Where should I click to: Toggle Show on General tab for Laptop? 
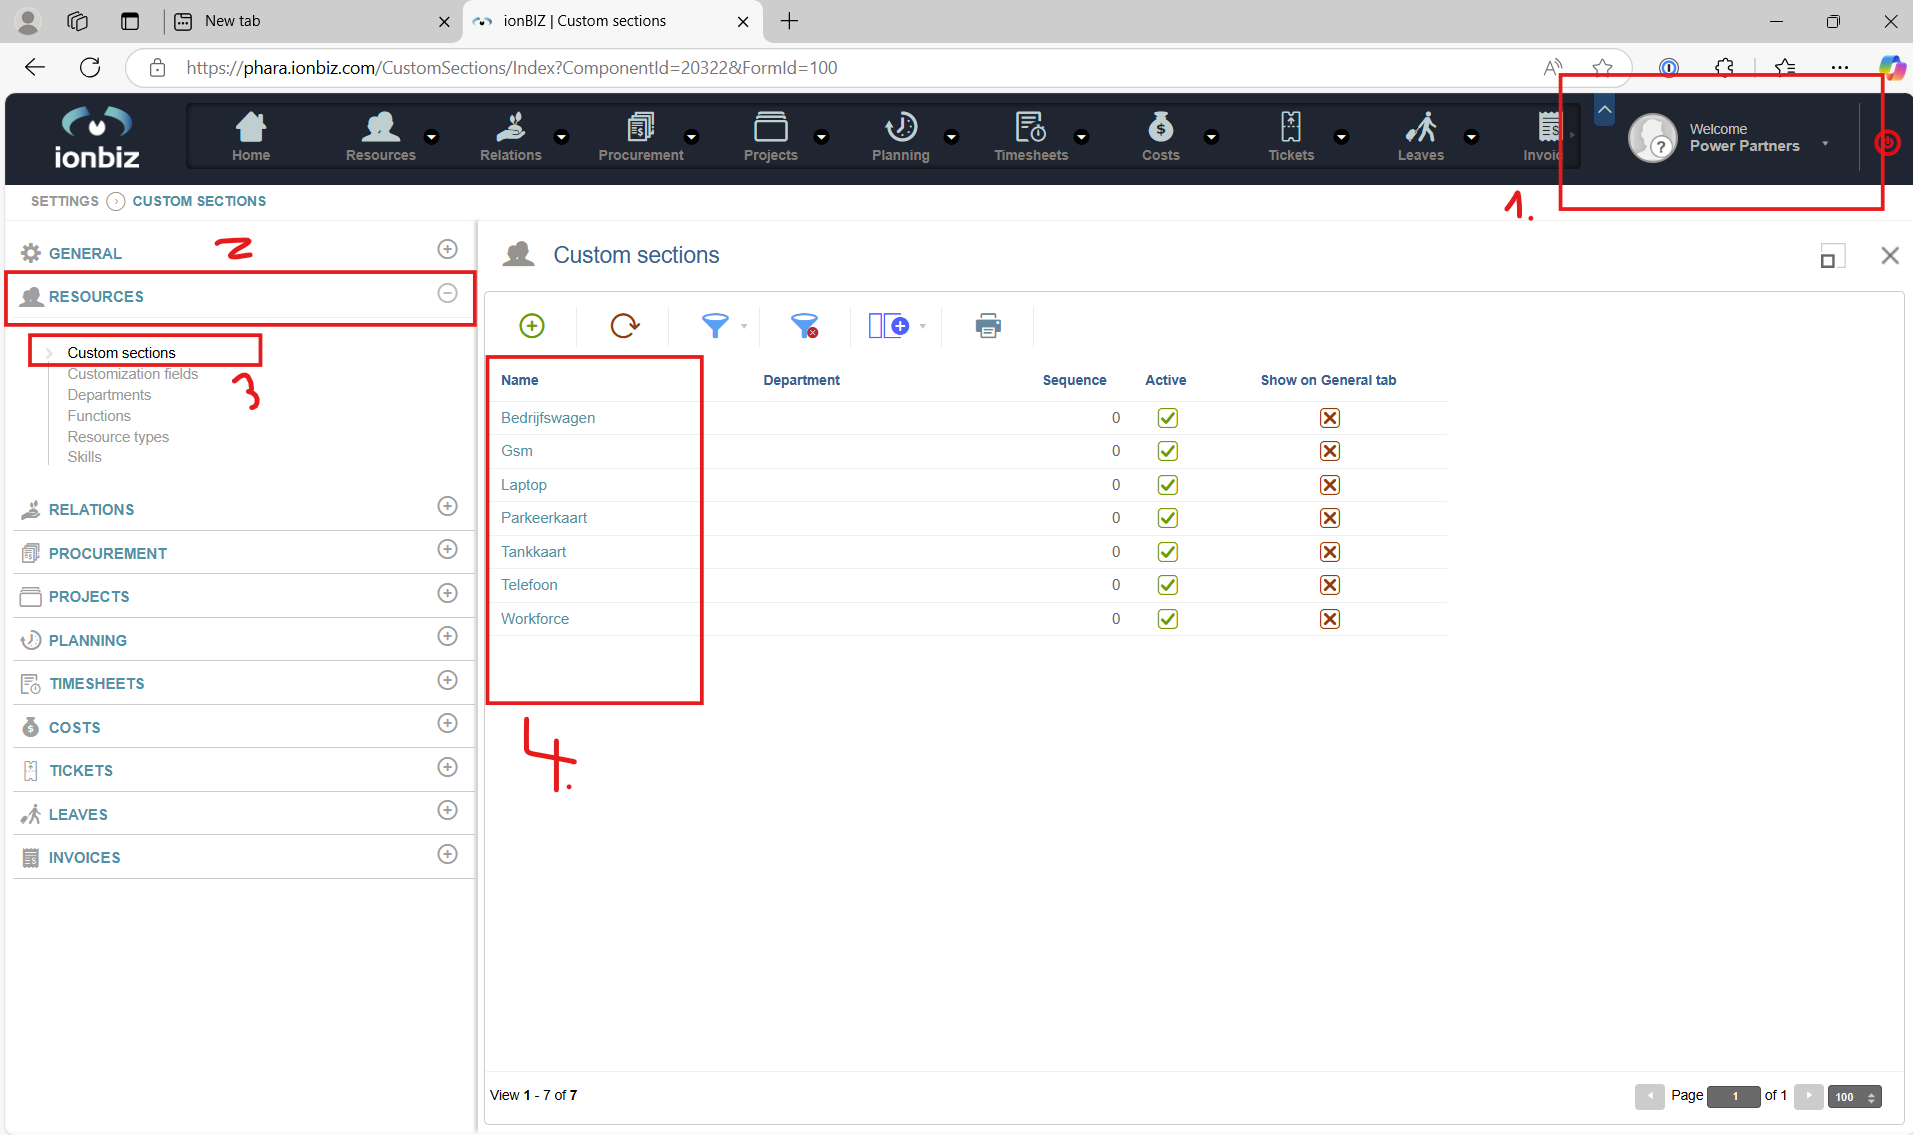coord(1329,485)
